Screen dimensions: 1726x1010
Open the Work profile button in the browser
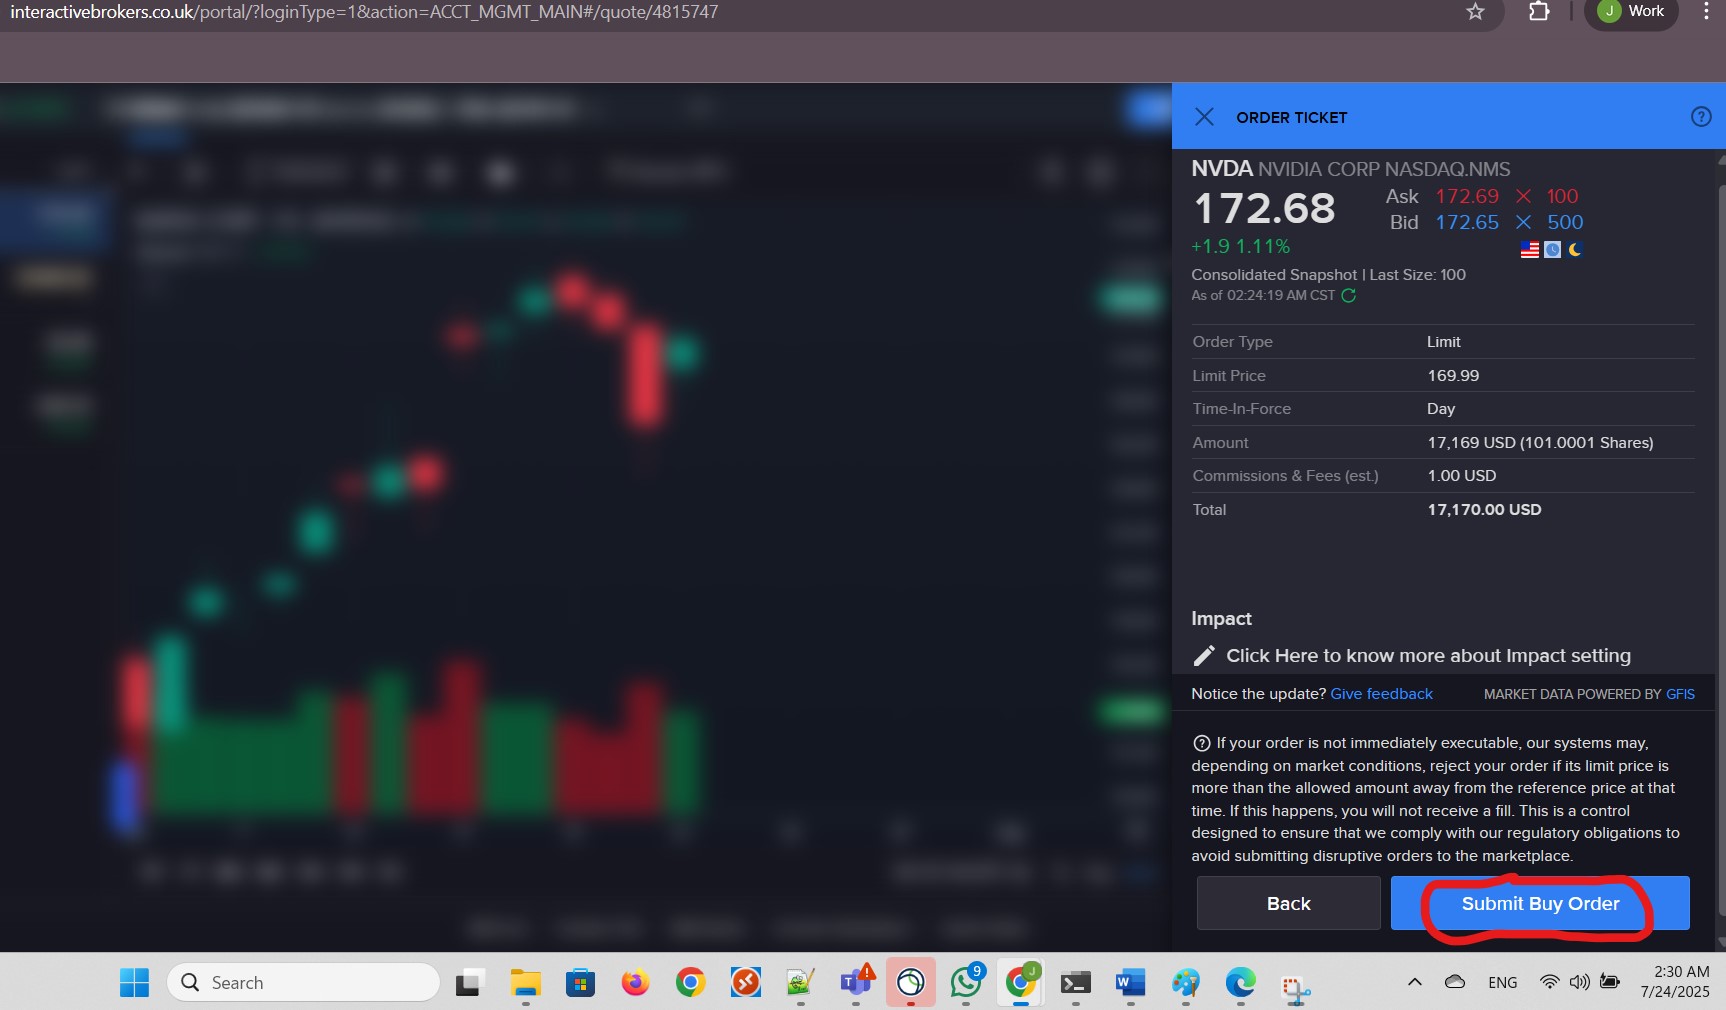coord(1631,11)
